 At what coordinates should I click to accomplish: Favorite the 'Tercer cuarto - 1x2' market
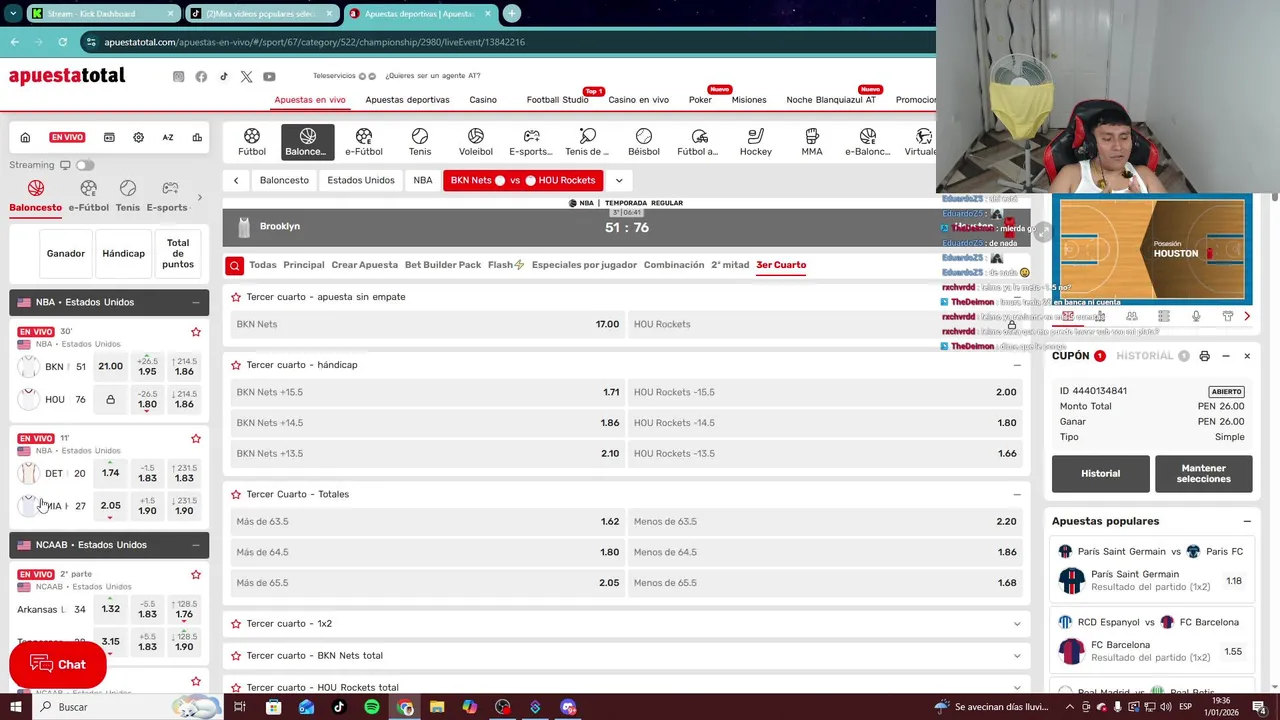click(x=236, y=624)
